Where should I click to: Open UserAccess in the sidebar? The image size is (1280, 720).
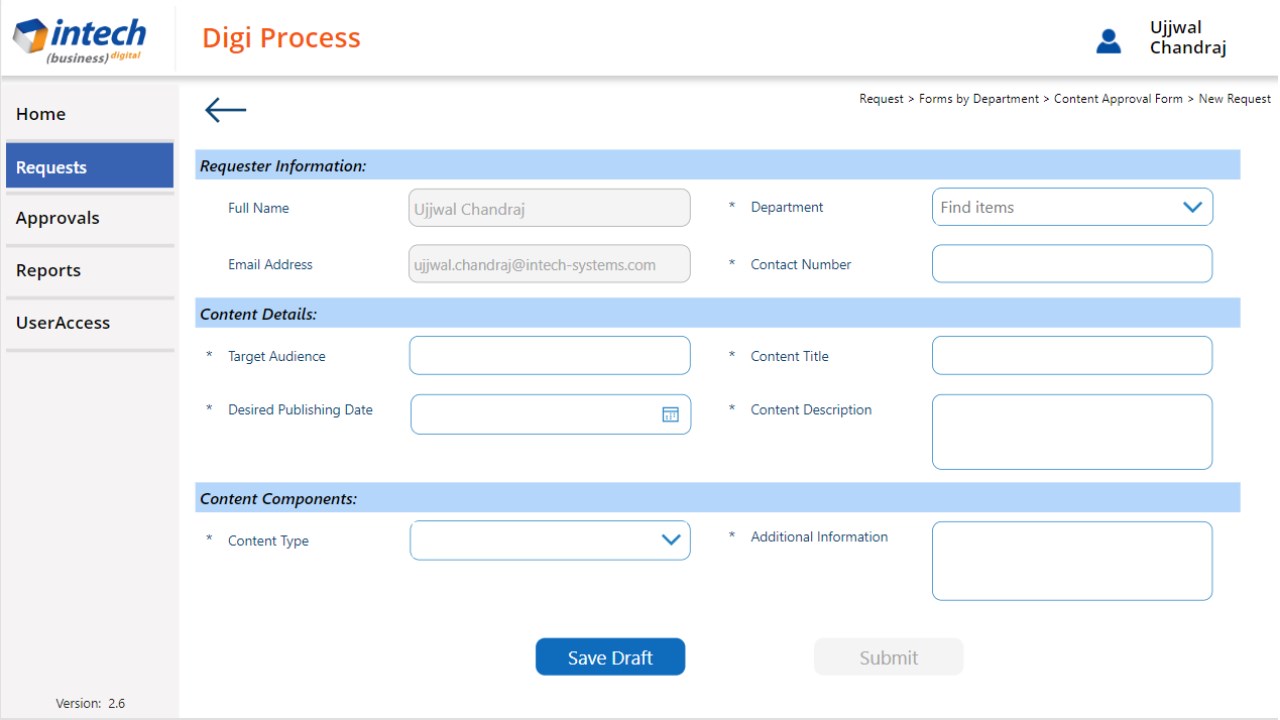(x=90, y=323)
